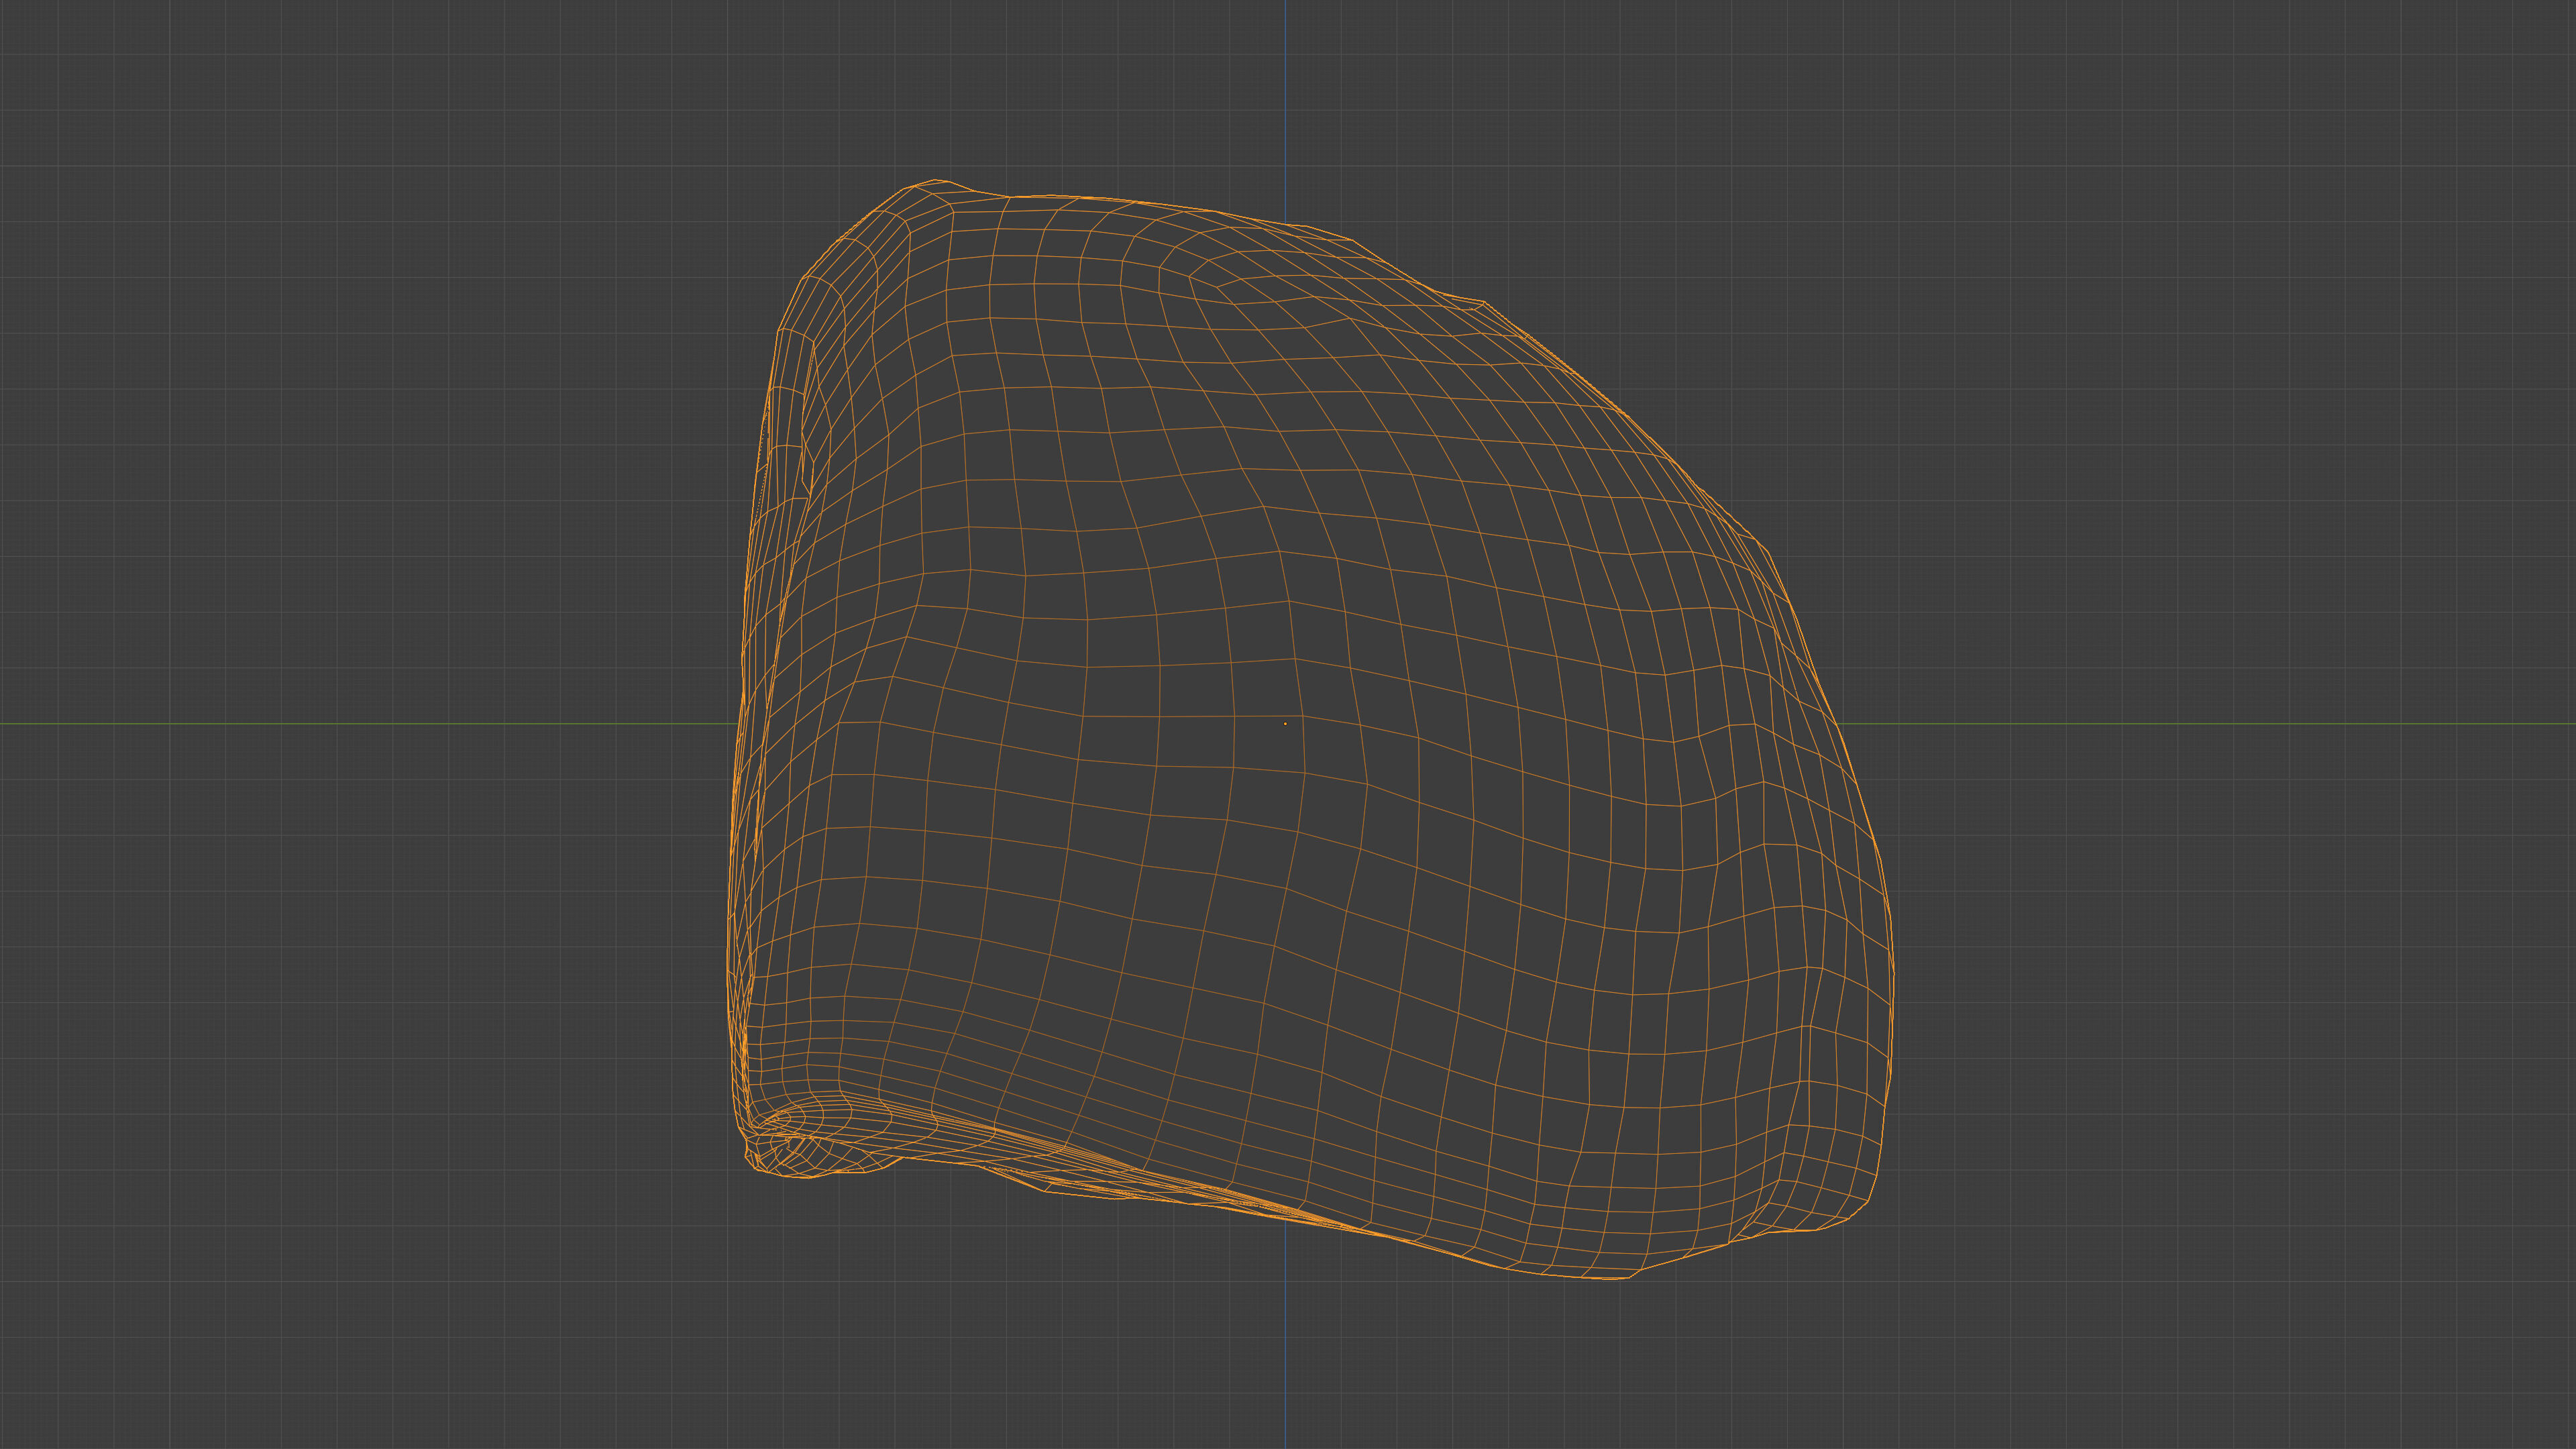This screenshot has width=2576, height=1449.
Task: Select the orange wireframe mesh object
Action: pyautogui.click(x=1310, y=729)
